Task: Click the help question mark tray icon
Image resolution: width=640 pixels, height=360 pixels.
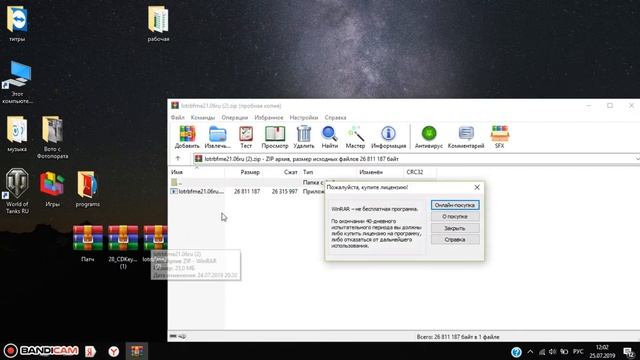Action: click(x=516, y=351)
